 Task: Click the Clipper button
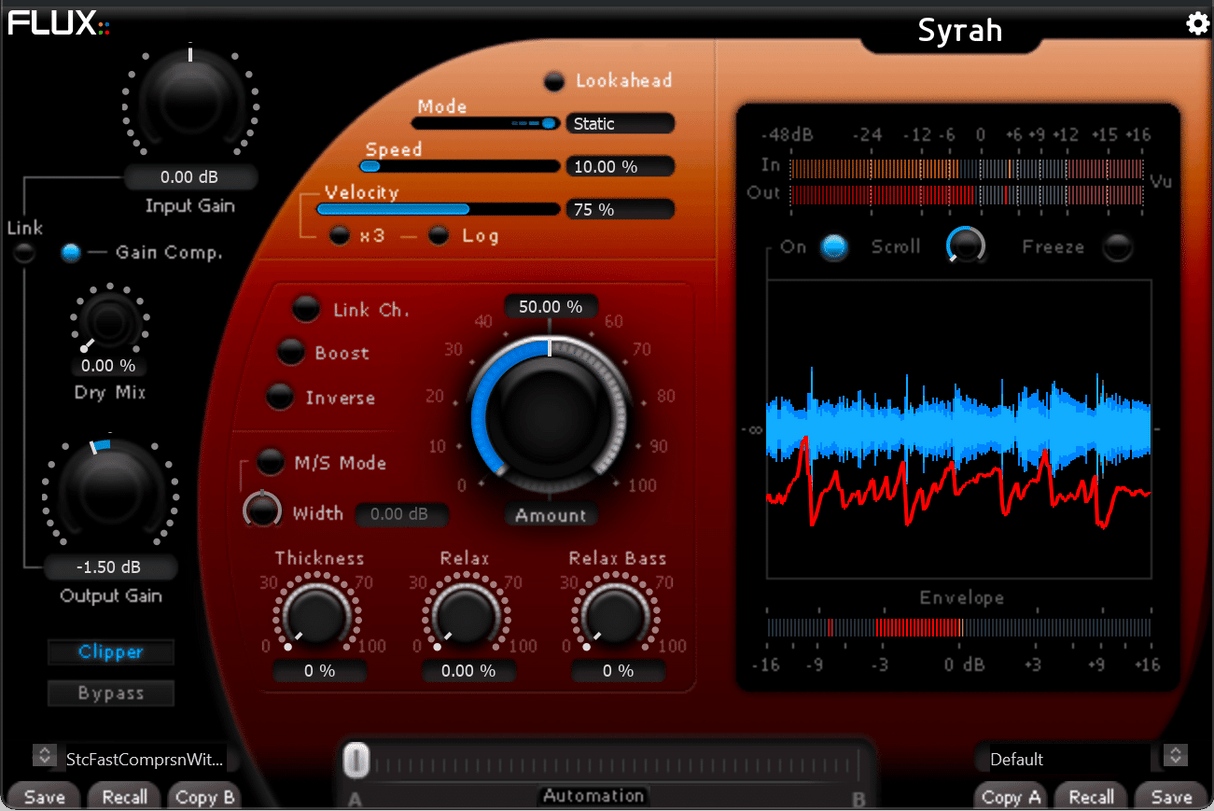coord(110,652)
